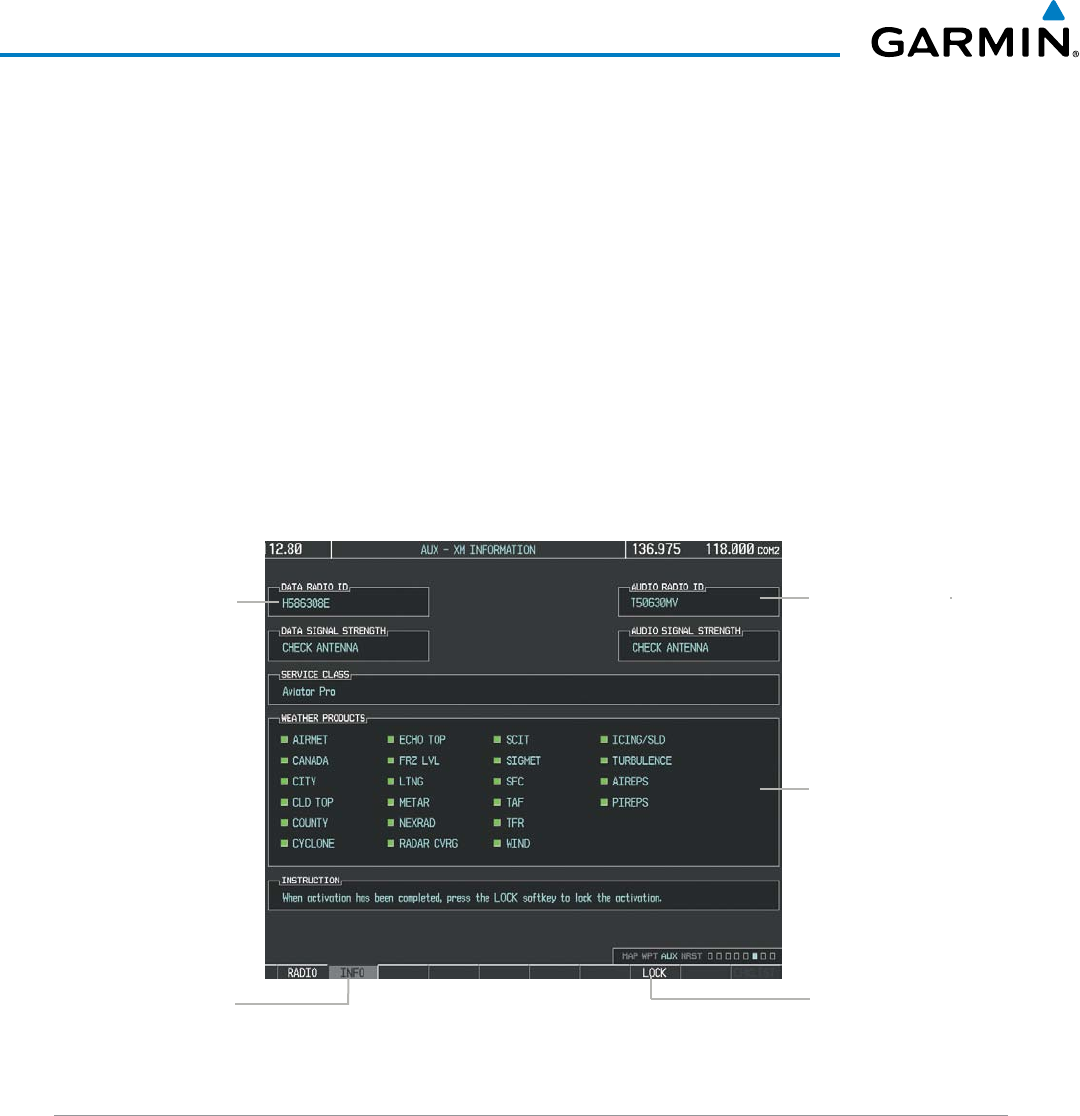Click the Data Radio ID value H586308E
1080x1116 pixels.
pyautogui.click(x=305, y=603)
